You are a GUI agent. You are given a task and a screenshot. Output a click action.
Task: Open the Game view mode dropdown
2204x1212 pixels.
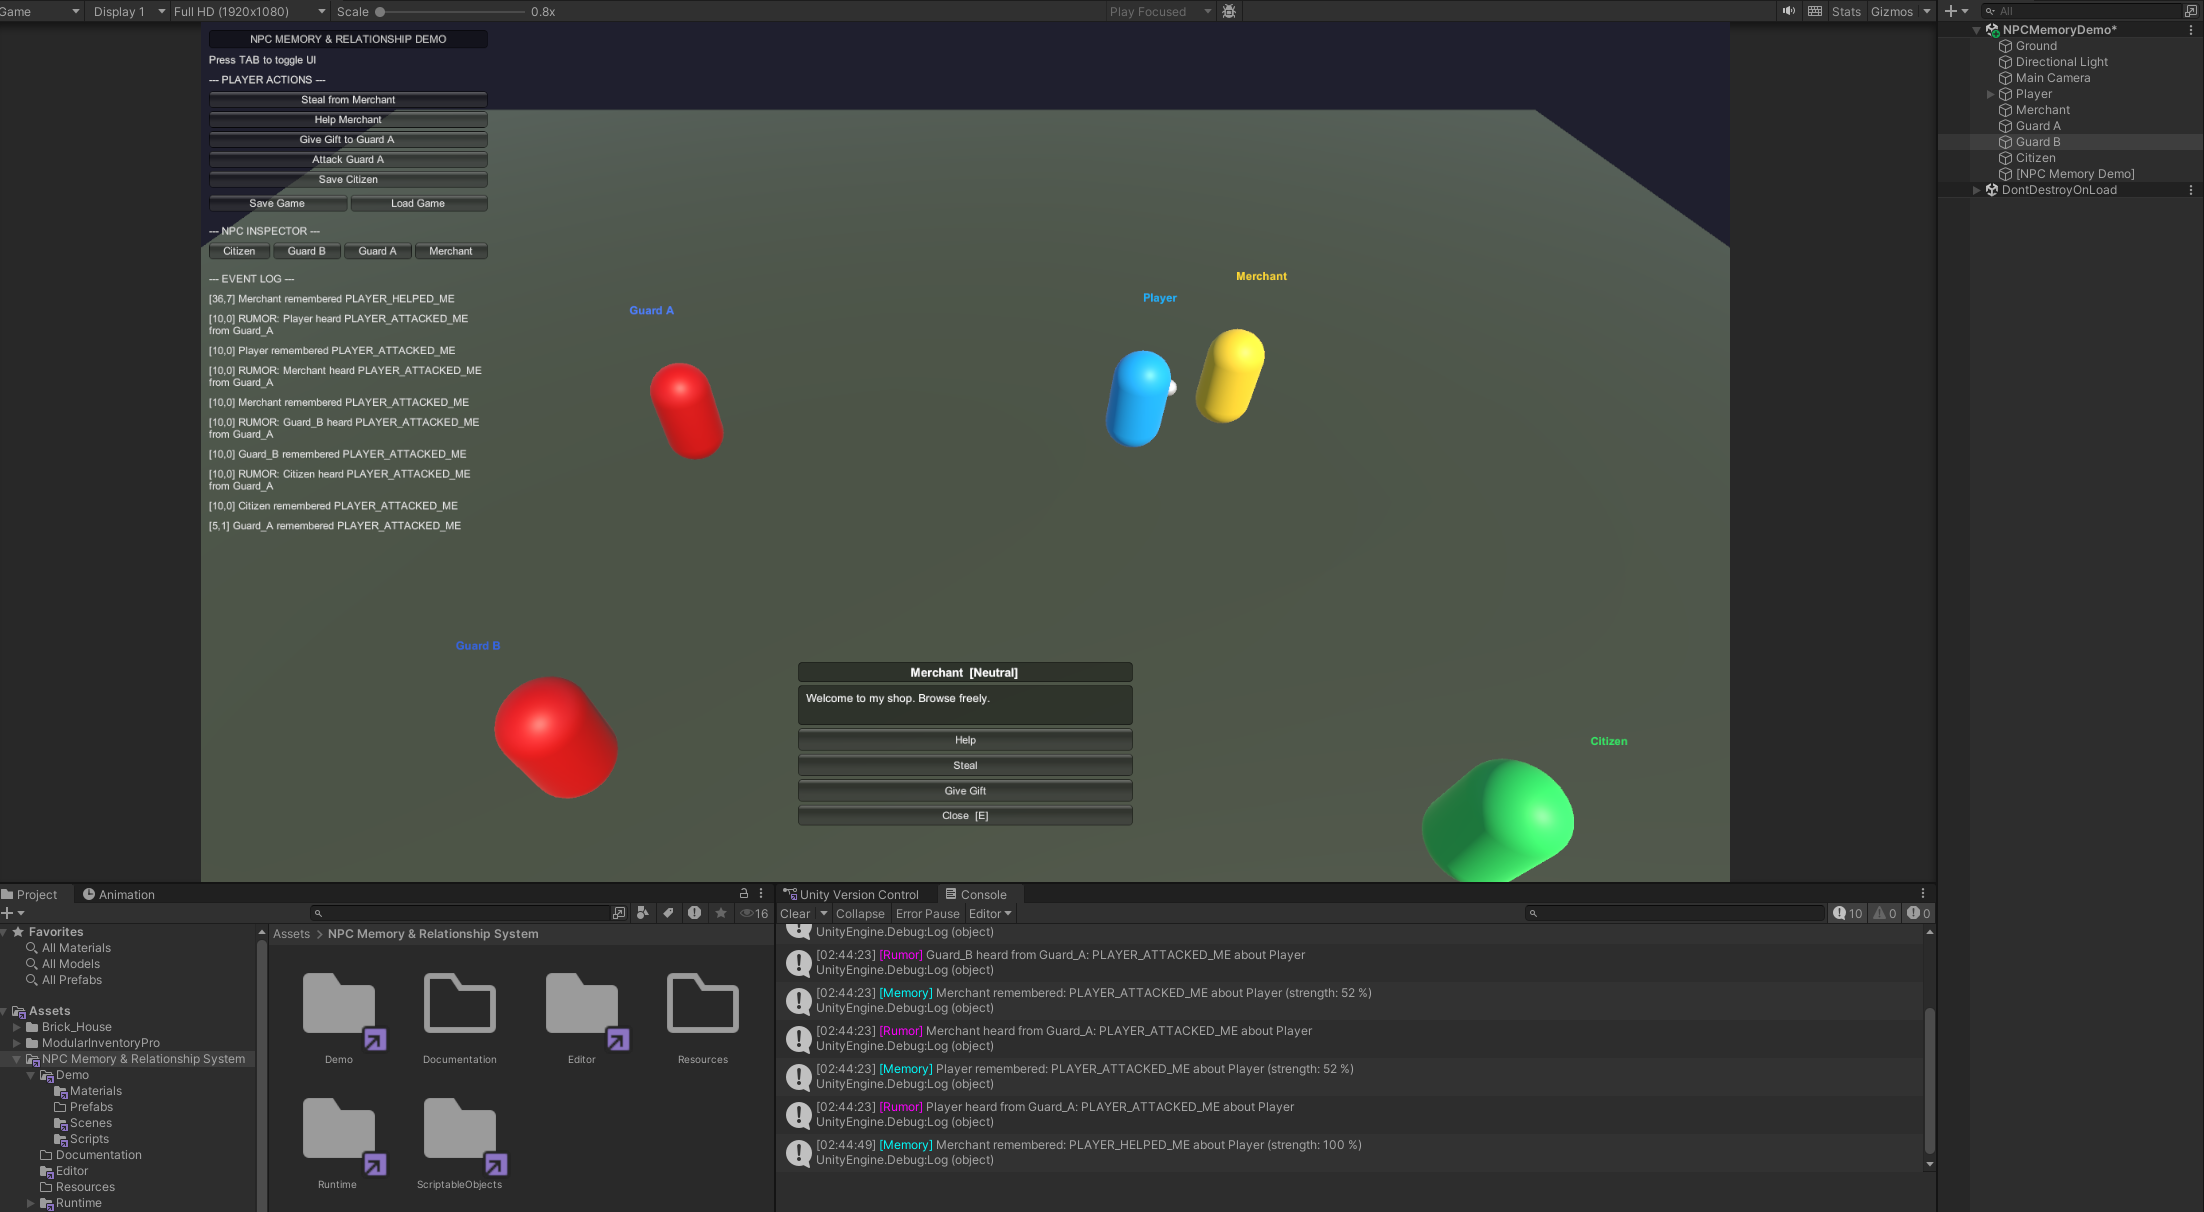tap(40, 11)
